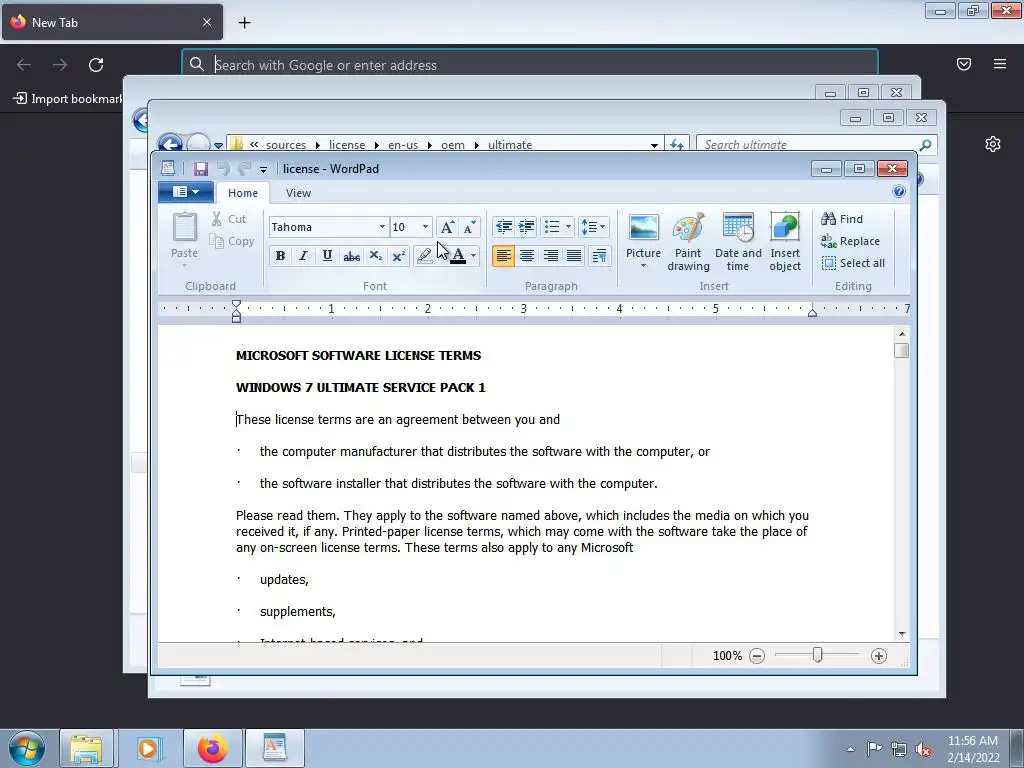Open Windows Media Player taskbar icon
The image size is (1024, 768).
(x=148, y=748)
